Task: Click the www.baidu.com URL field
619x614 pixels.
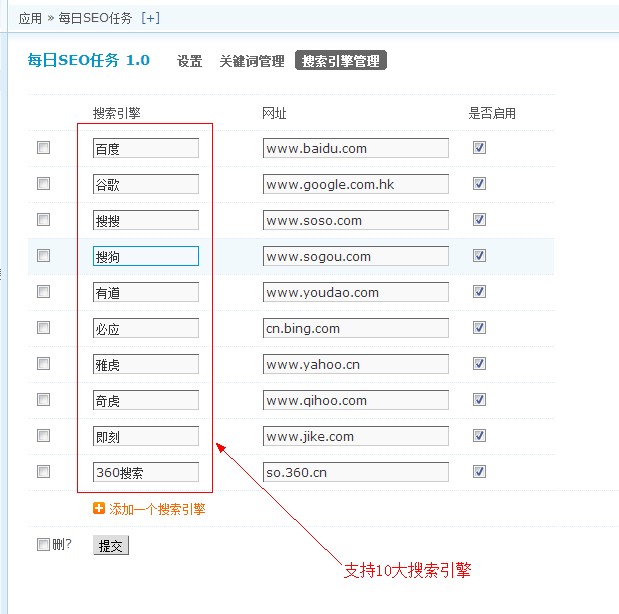Action: click(x=356, y=148)
